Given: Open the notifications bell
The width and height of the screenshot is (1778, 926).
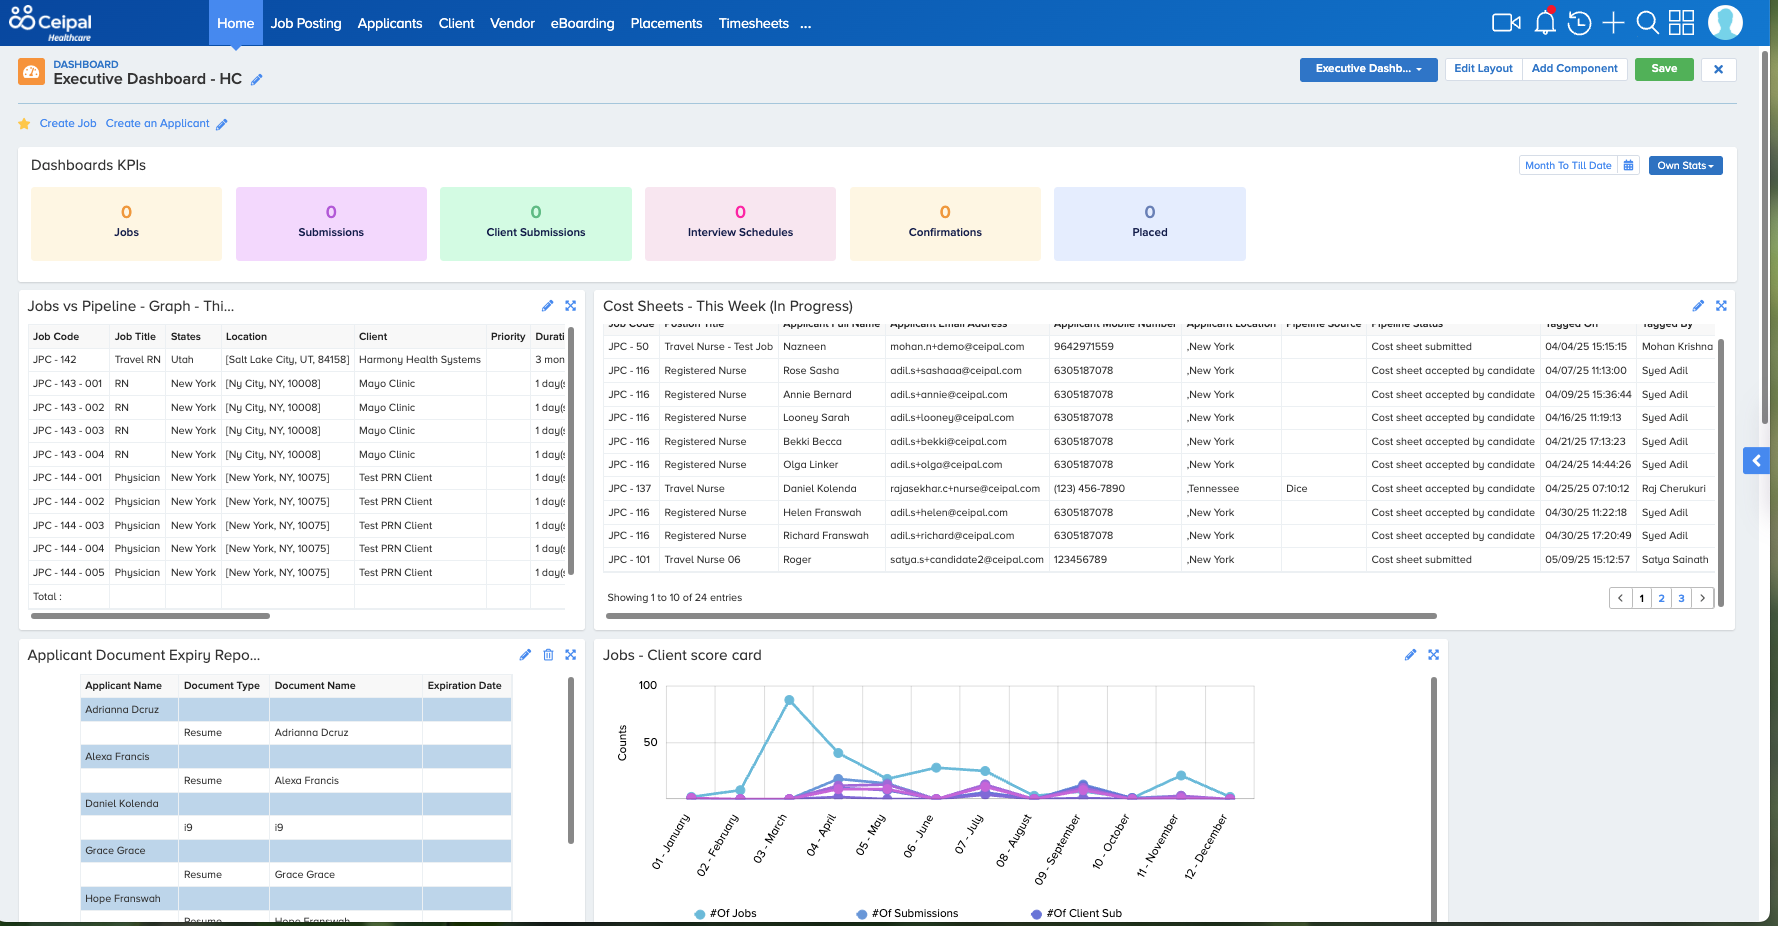Looking at the screenshot, I should [1545, 23].
